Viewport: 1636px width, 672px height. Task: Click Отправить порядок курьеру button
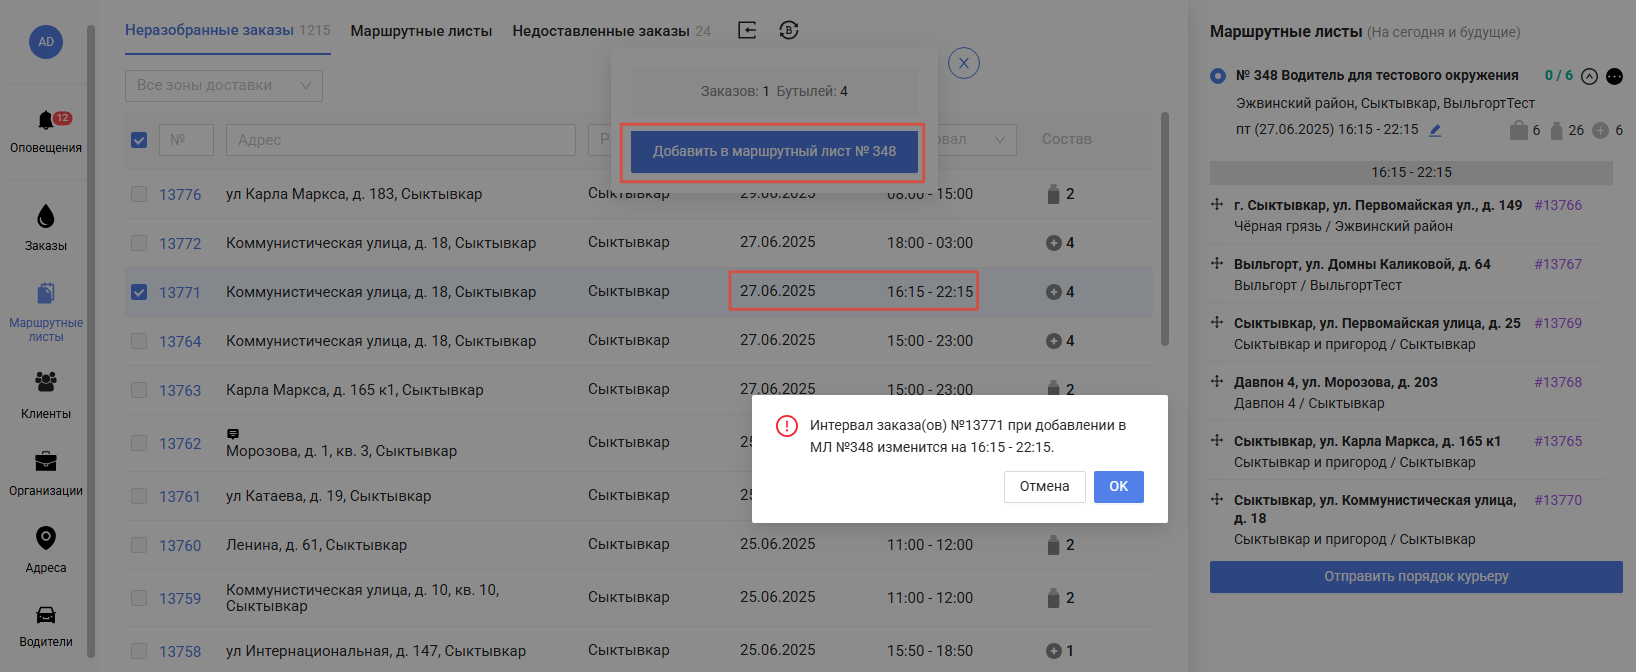point(1416,577)
